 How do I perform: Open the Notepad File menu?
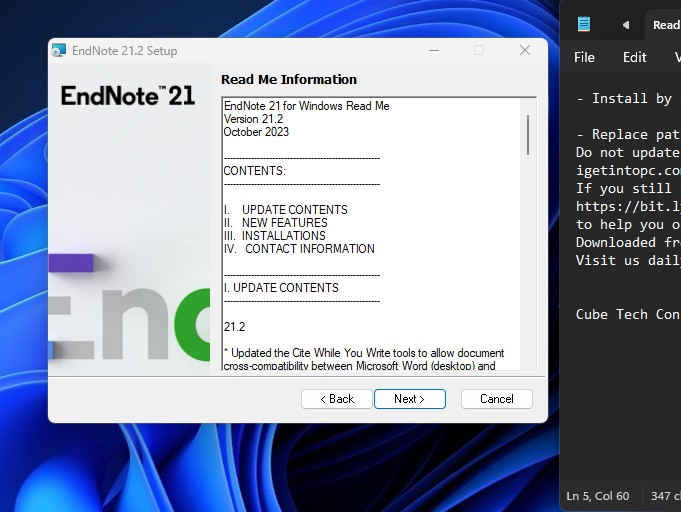pyautogui.click(x=584, y=57)
